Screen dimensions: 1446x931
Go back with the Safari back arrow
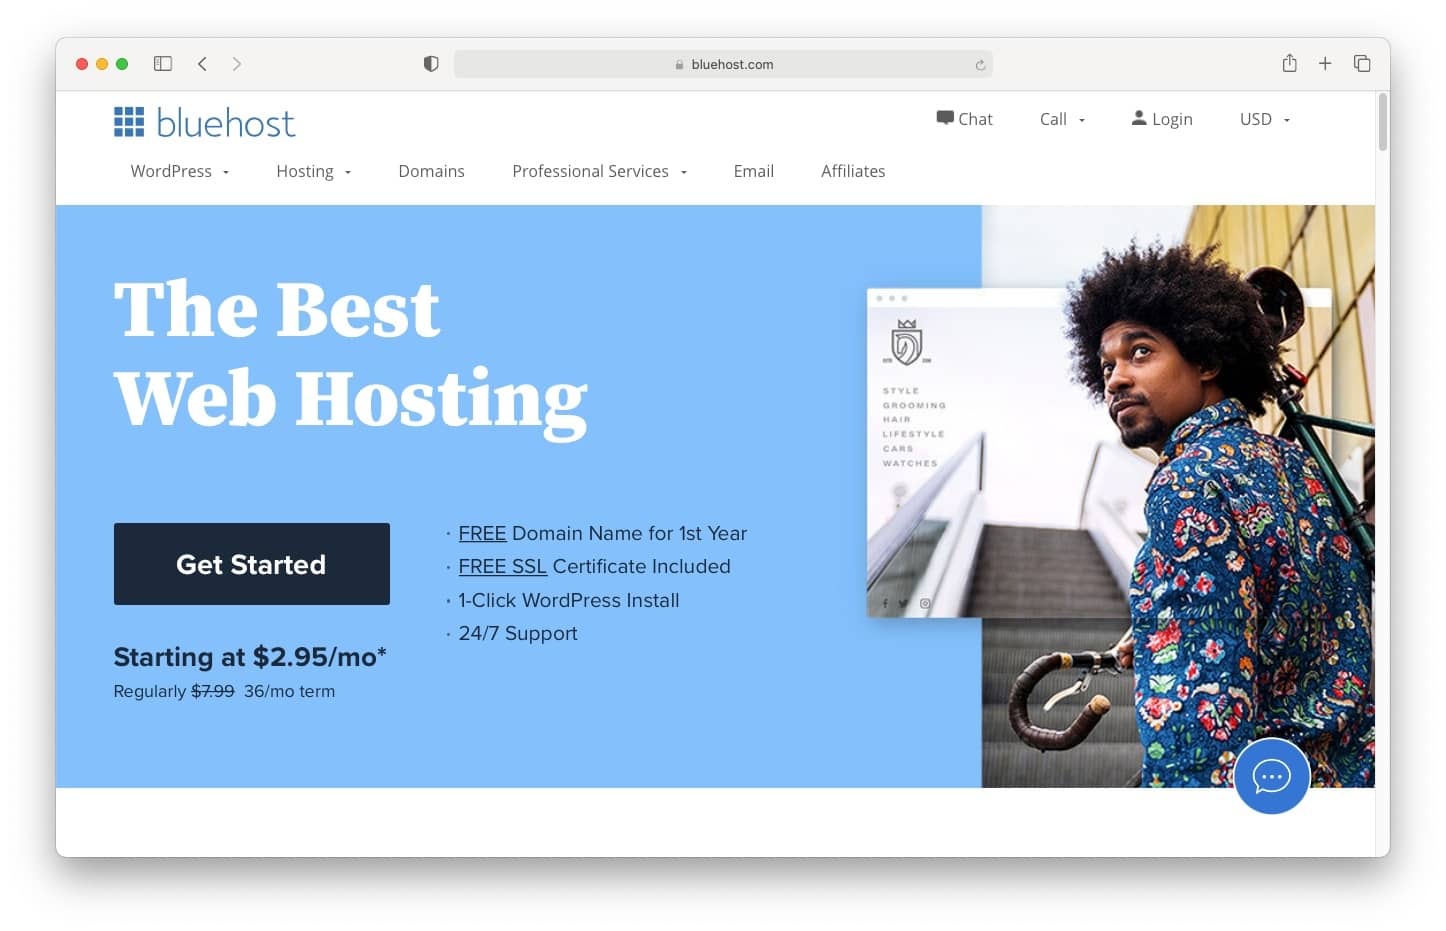click(x=202, y=64)
